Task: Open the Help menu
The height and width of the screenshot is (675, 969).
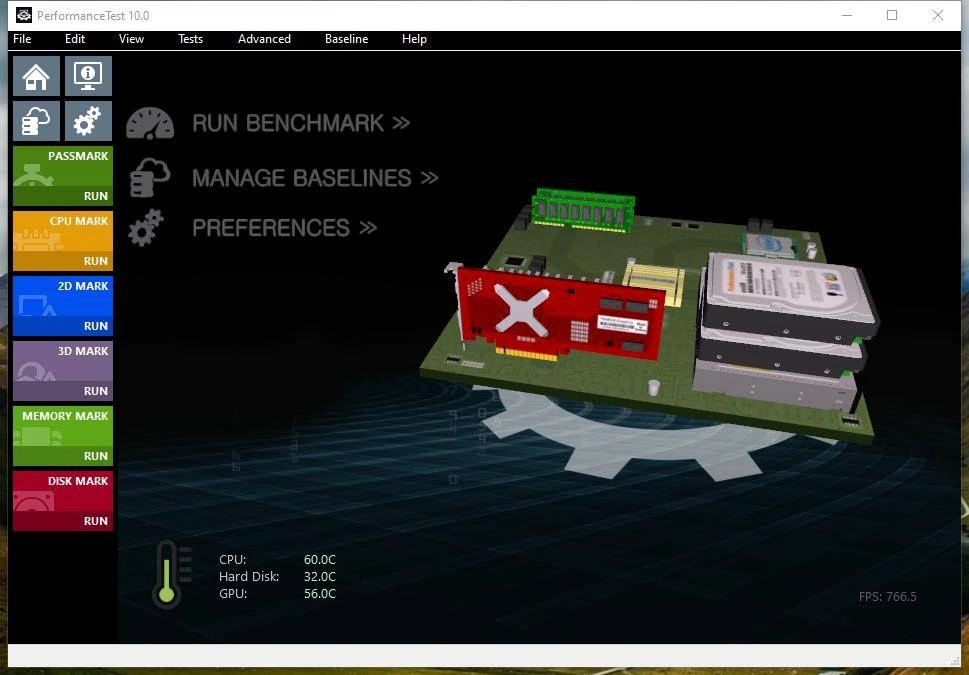Action: (x=414, y=39)
